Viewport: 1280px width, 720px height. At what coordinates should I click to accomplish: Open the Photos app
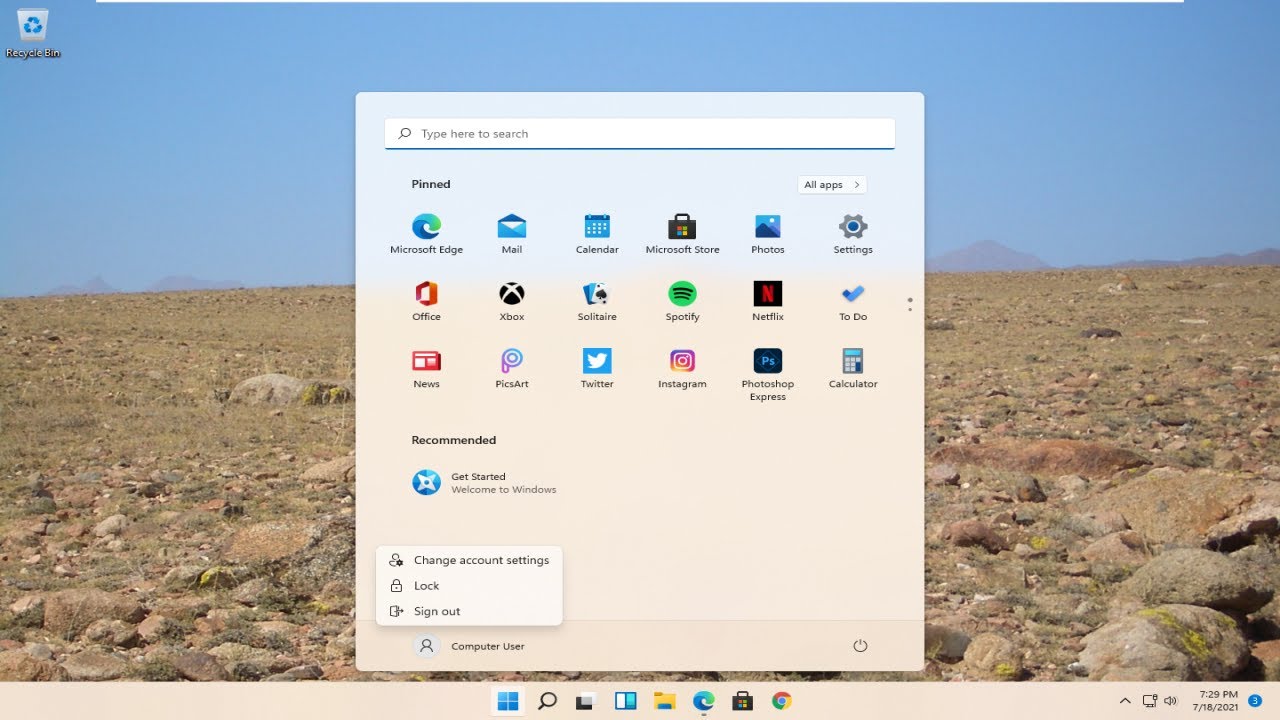click(x=768, y=234)
